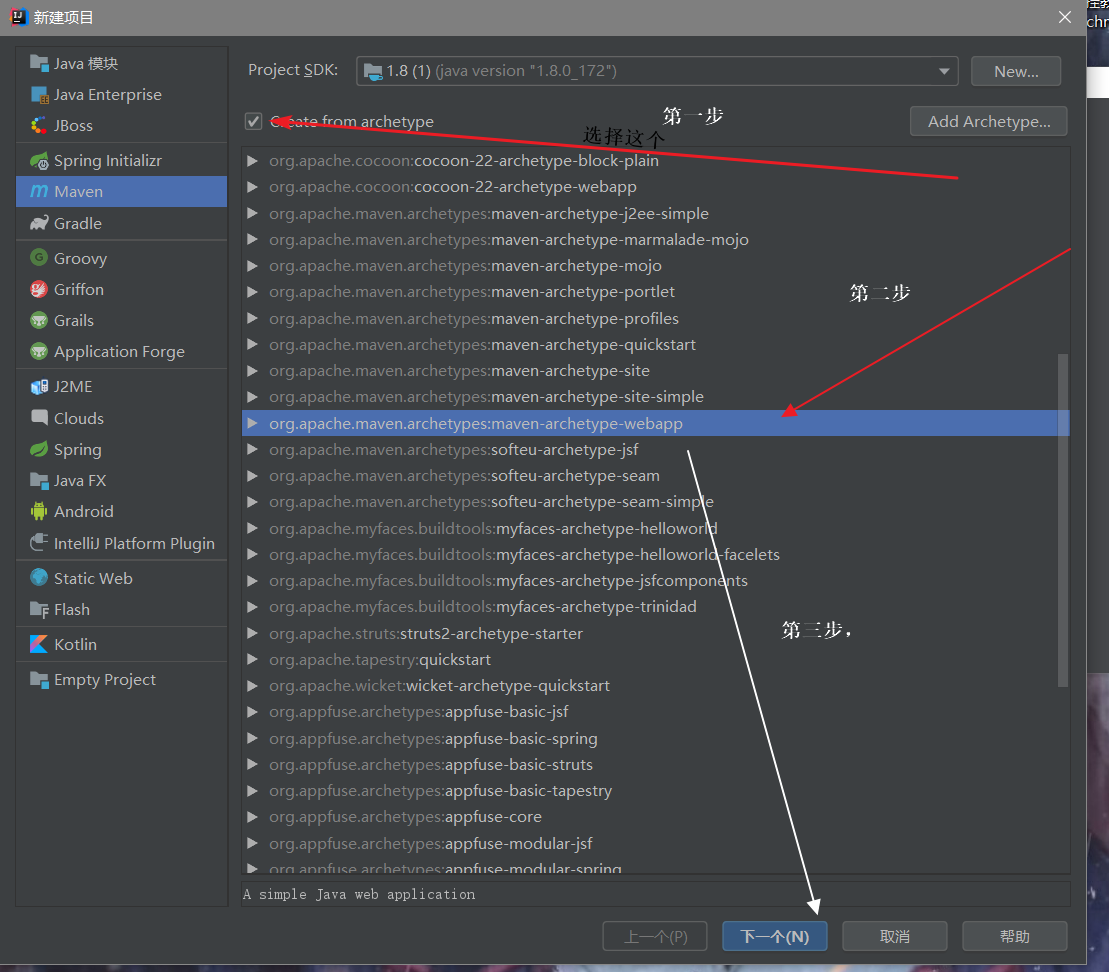Viewport: 1109px width, 972px height.
Task: Click the Kotlin K icon
Action: tap(39, 644)
